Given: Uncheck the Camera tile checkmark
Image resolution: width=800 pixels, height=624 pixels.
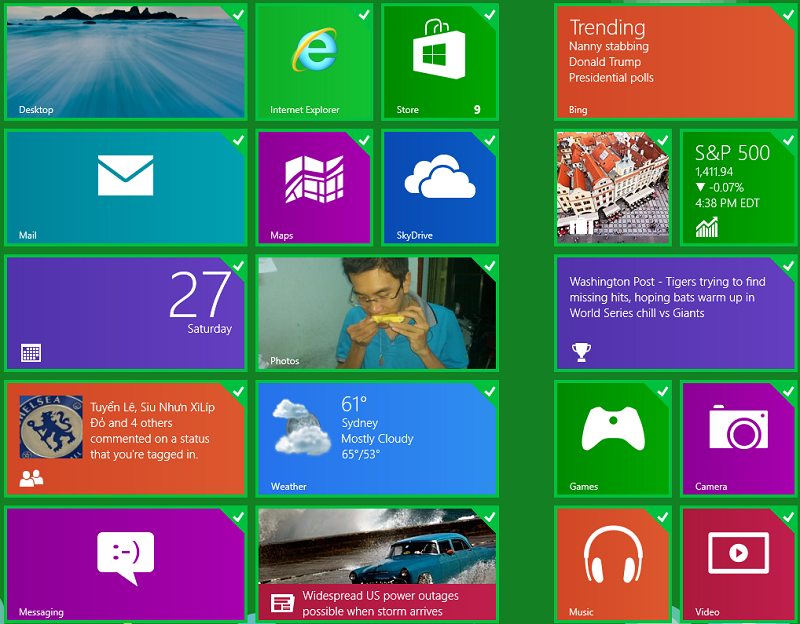Looking at the screenshot, I should tap(788, 391).
